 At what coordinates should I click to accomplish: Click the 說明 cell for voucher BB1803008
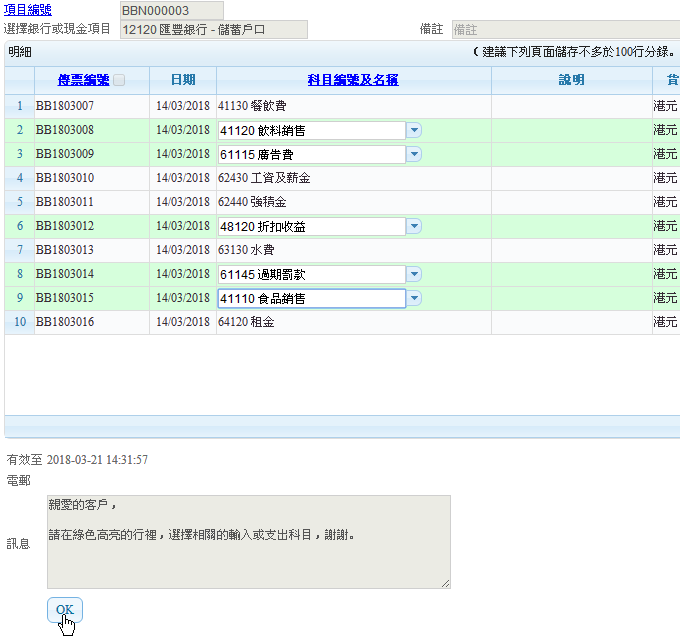tap(571, 130)
